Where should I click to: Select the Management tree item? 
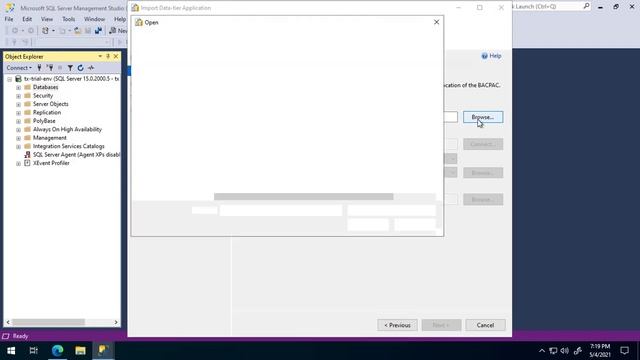[49, 138]
